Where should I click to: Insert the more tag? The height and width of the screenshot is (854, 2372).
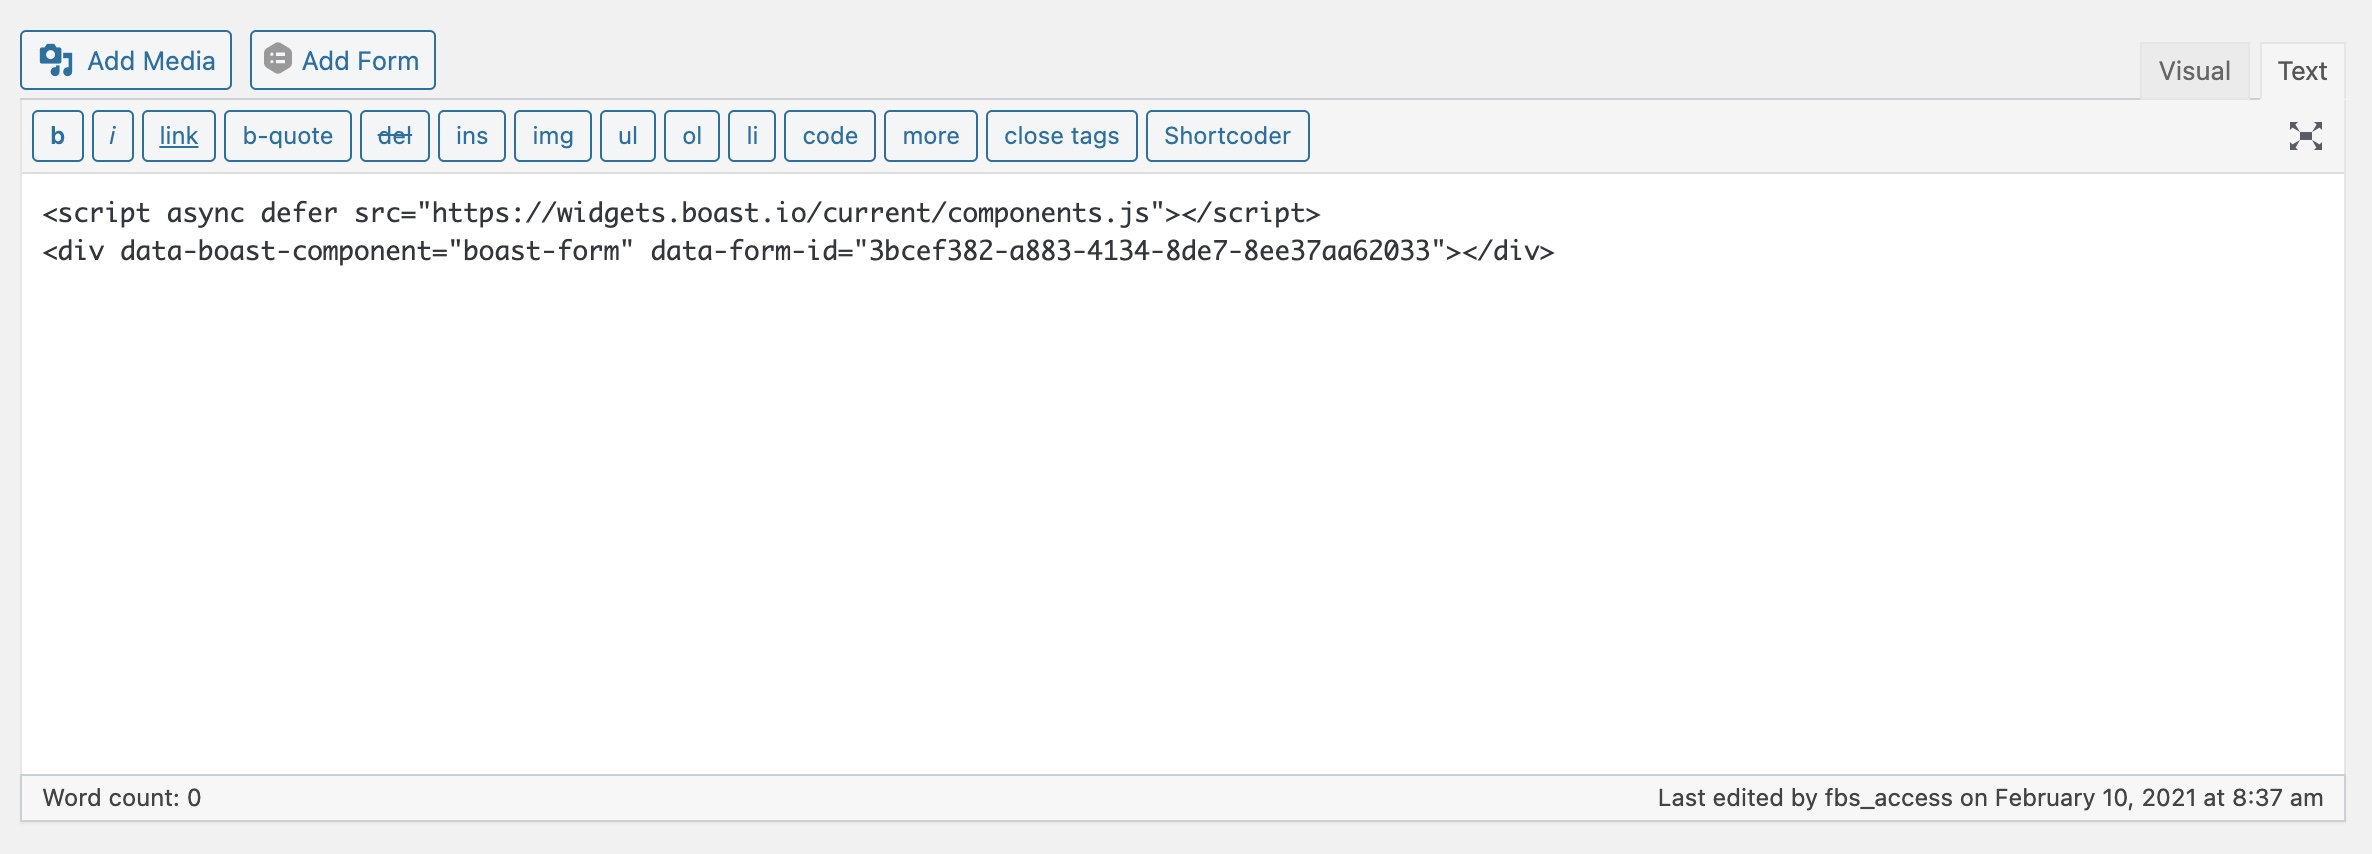click(x=931, y=136)
